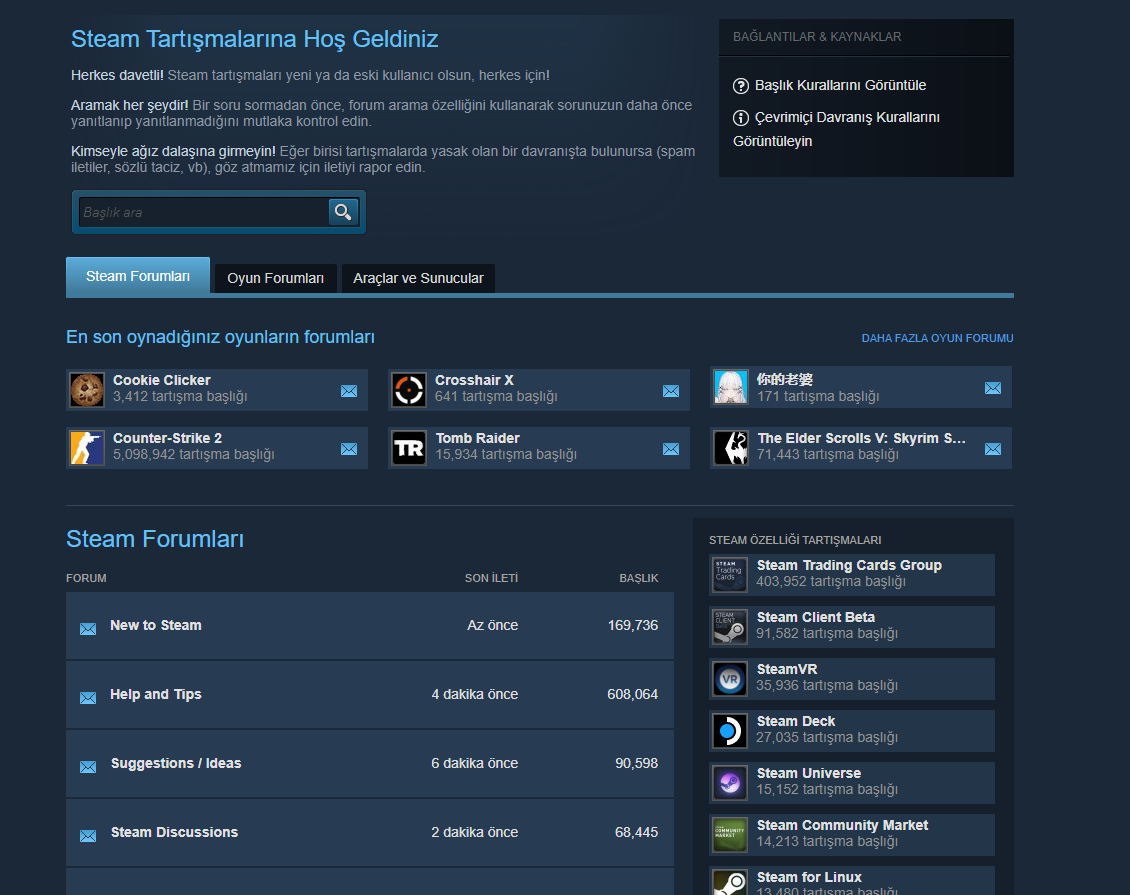Click the Crosshair X game icon
Viewport: 1130px width, 895px height.
409,390
